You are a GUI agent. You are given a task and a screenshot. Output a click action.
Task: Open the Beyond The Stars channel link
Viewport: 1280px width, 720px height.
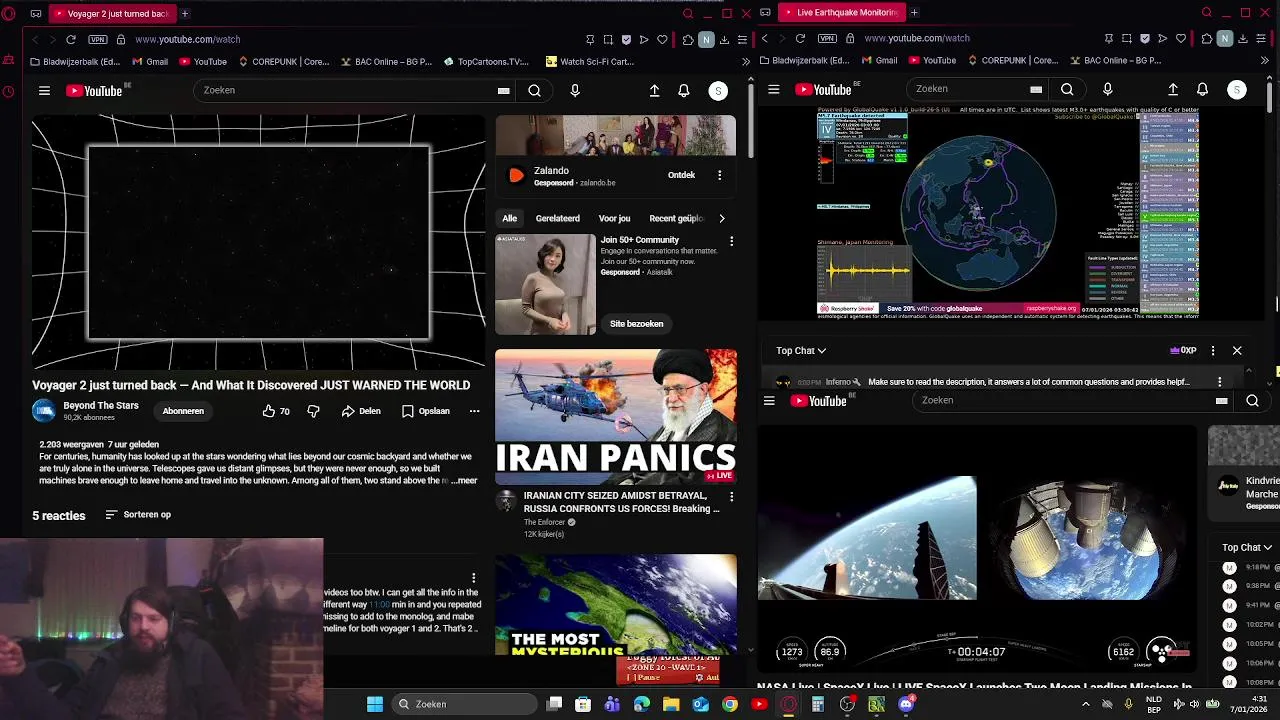(101, 405)
